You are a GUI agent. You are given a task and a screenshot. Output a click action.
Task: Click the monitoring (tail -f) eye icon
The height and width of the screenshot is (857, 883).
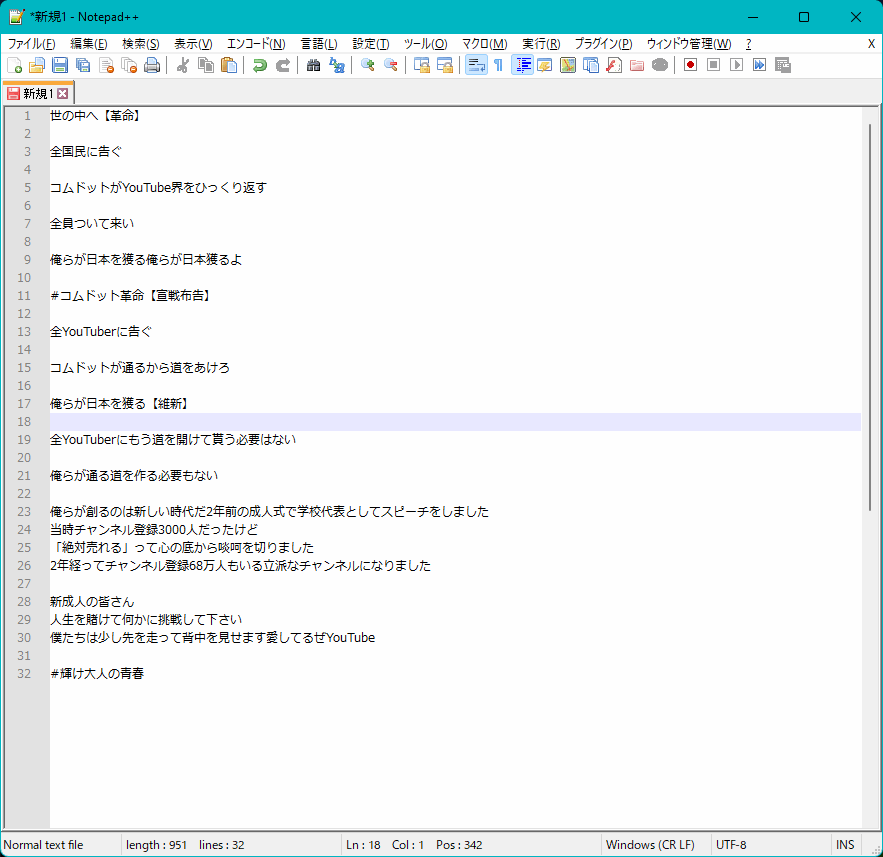pyautogui.click(x=659, y=65)
